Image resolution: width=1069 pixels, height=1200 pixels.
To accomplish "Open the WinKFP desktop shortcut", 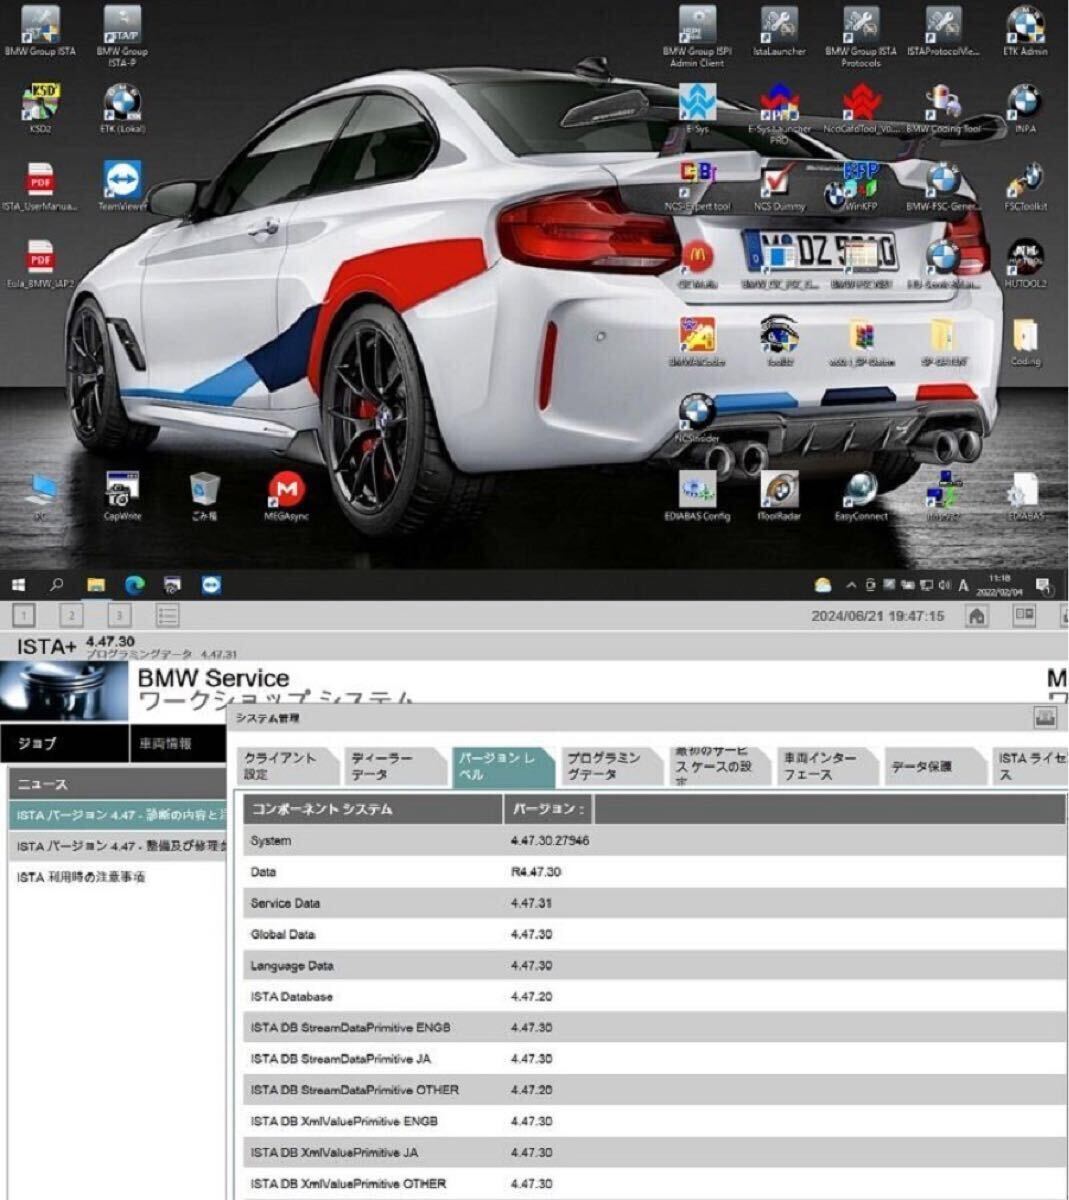I will 860,184.
